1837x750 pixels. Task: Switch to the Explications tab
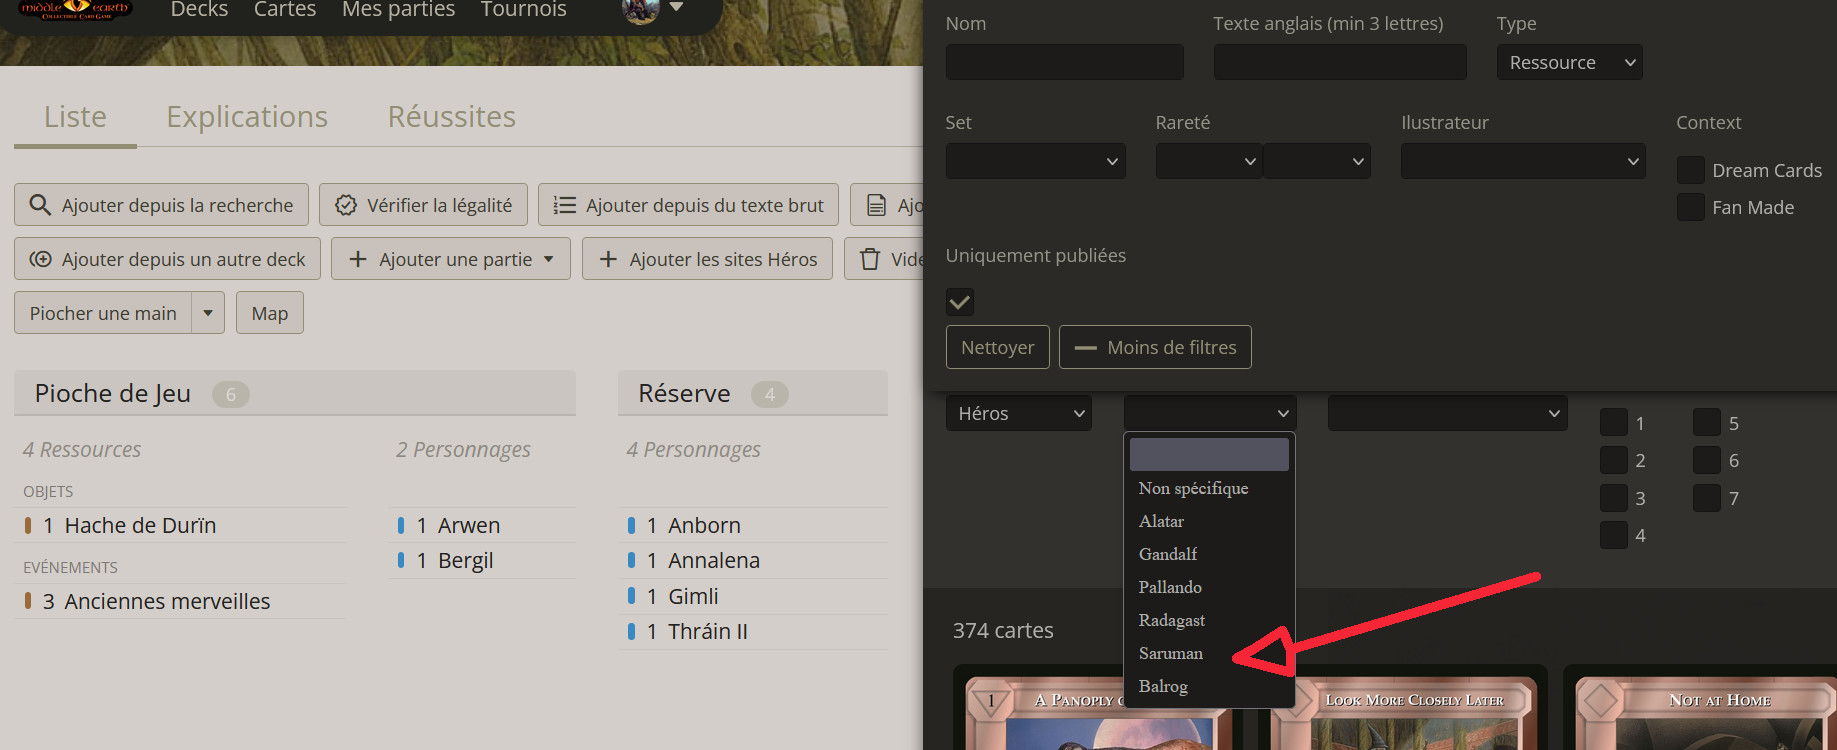(x=247, y=117)
